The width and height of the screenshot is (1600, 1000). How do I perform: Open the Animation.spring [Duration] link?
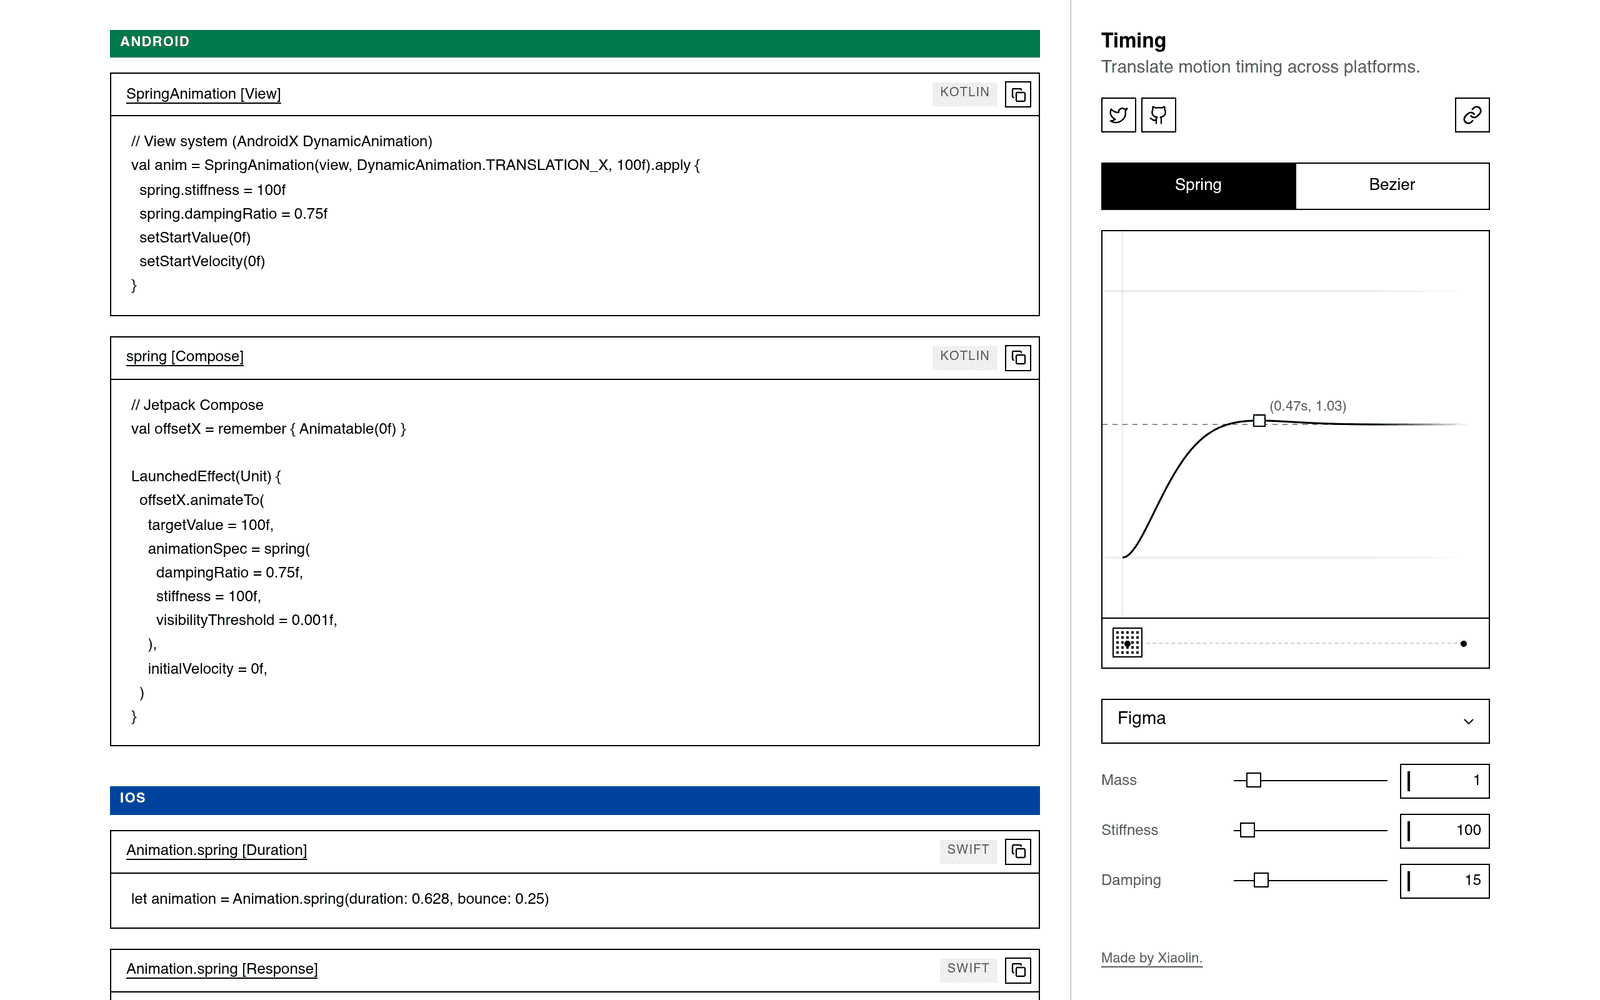point(216,850)
